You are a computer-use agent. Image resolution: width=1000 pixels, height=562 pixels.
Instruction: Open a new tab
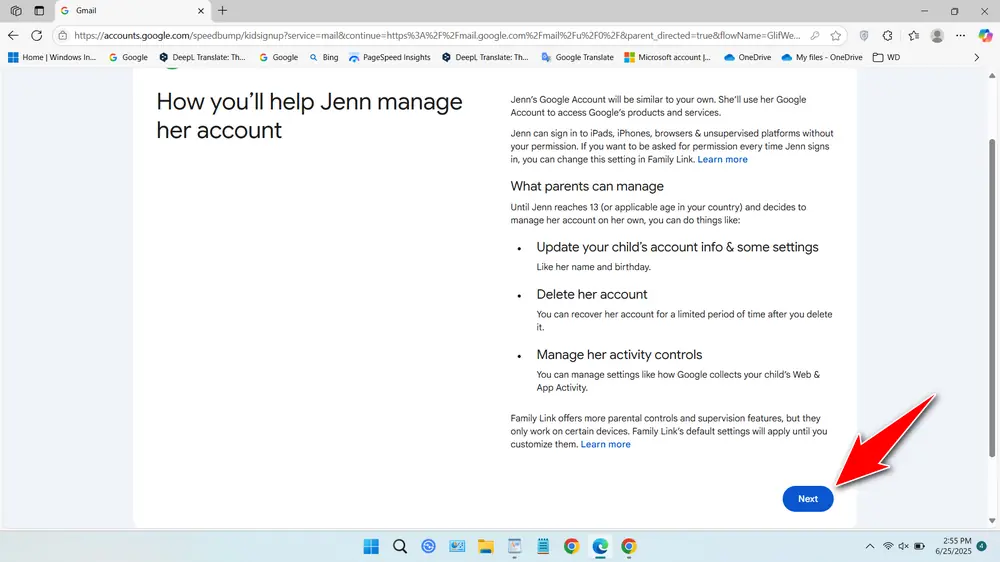223,11
